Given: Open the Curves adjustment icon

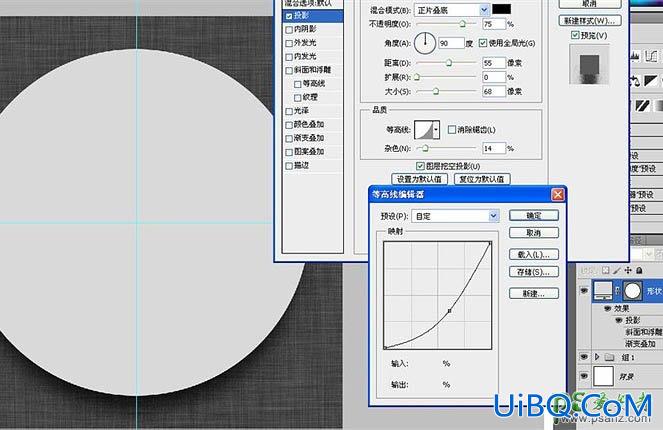Looking at the screenshot, I should point(652,57).
